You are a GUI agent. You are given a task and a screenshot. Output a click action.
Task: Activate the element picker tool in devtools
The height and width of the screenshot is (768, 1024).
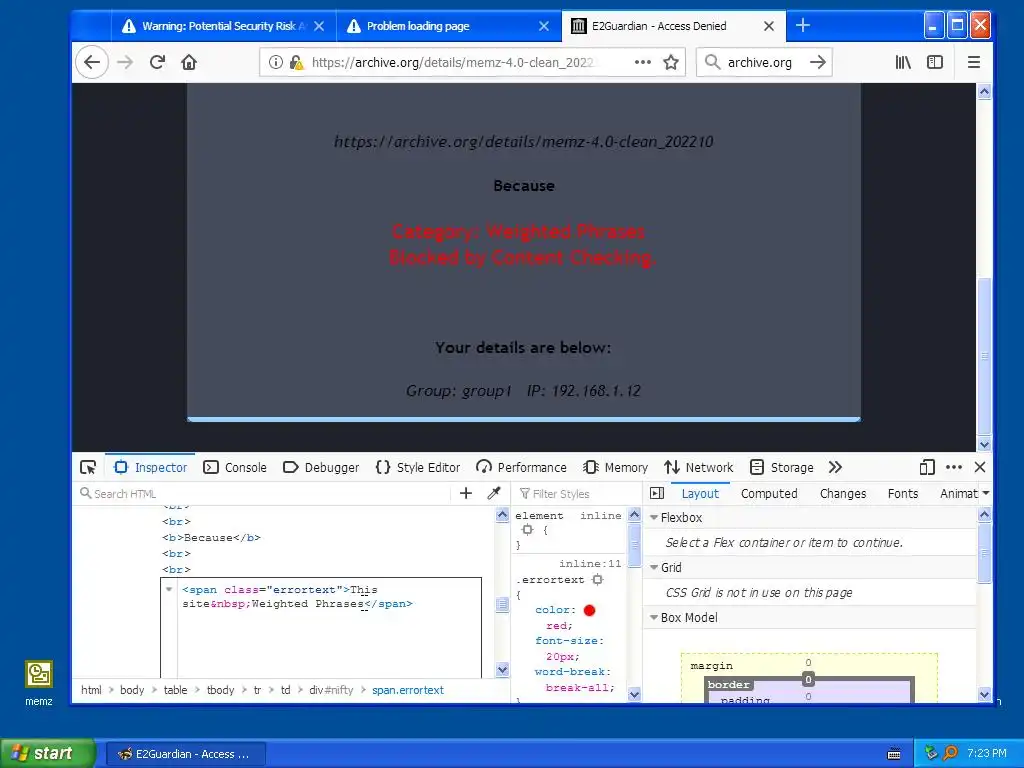[x=88, y=468]
